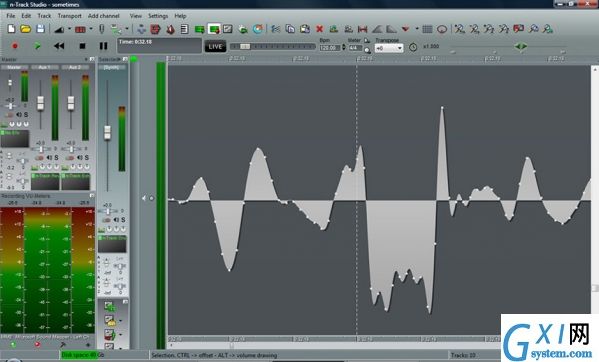
Task: Stop playback with the square stop button
Action: tap(82, 46)
